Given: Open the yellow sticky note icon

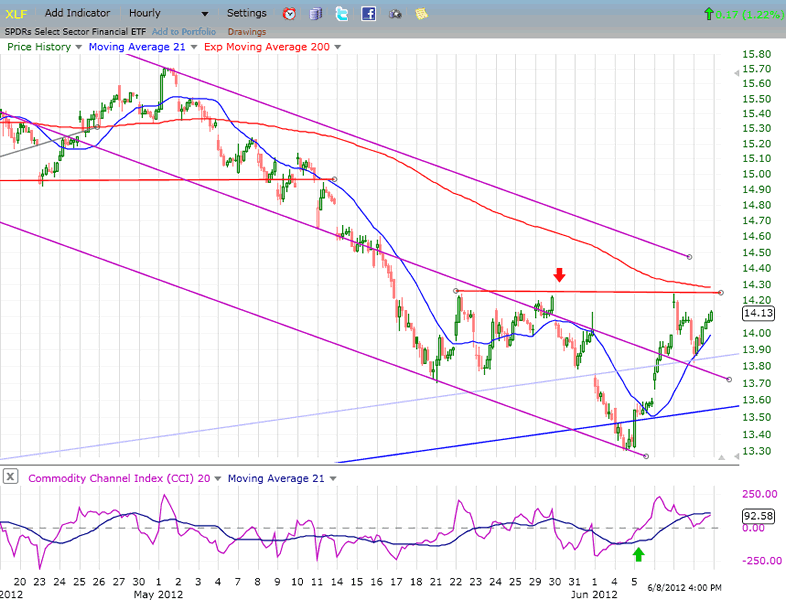Looking at the screenshot, I should pyautogui.click(x=421, y=14).
